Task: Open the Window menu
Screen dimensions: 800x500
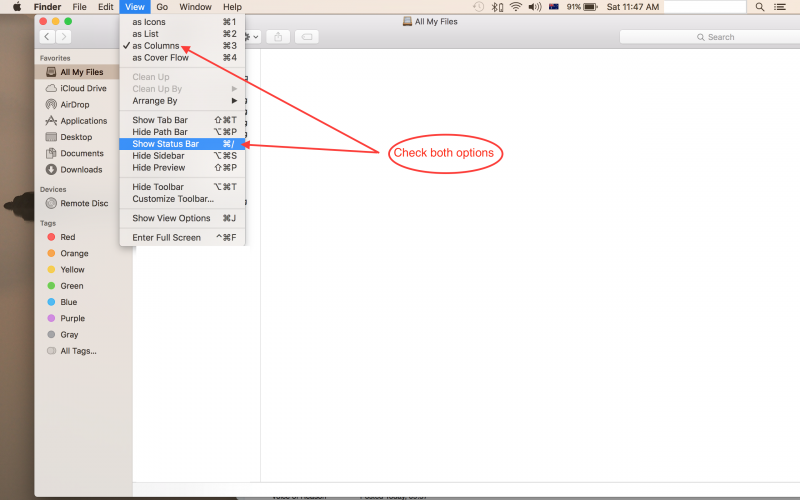Action: click(195, 7)
